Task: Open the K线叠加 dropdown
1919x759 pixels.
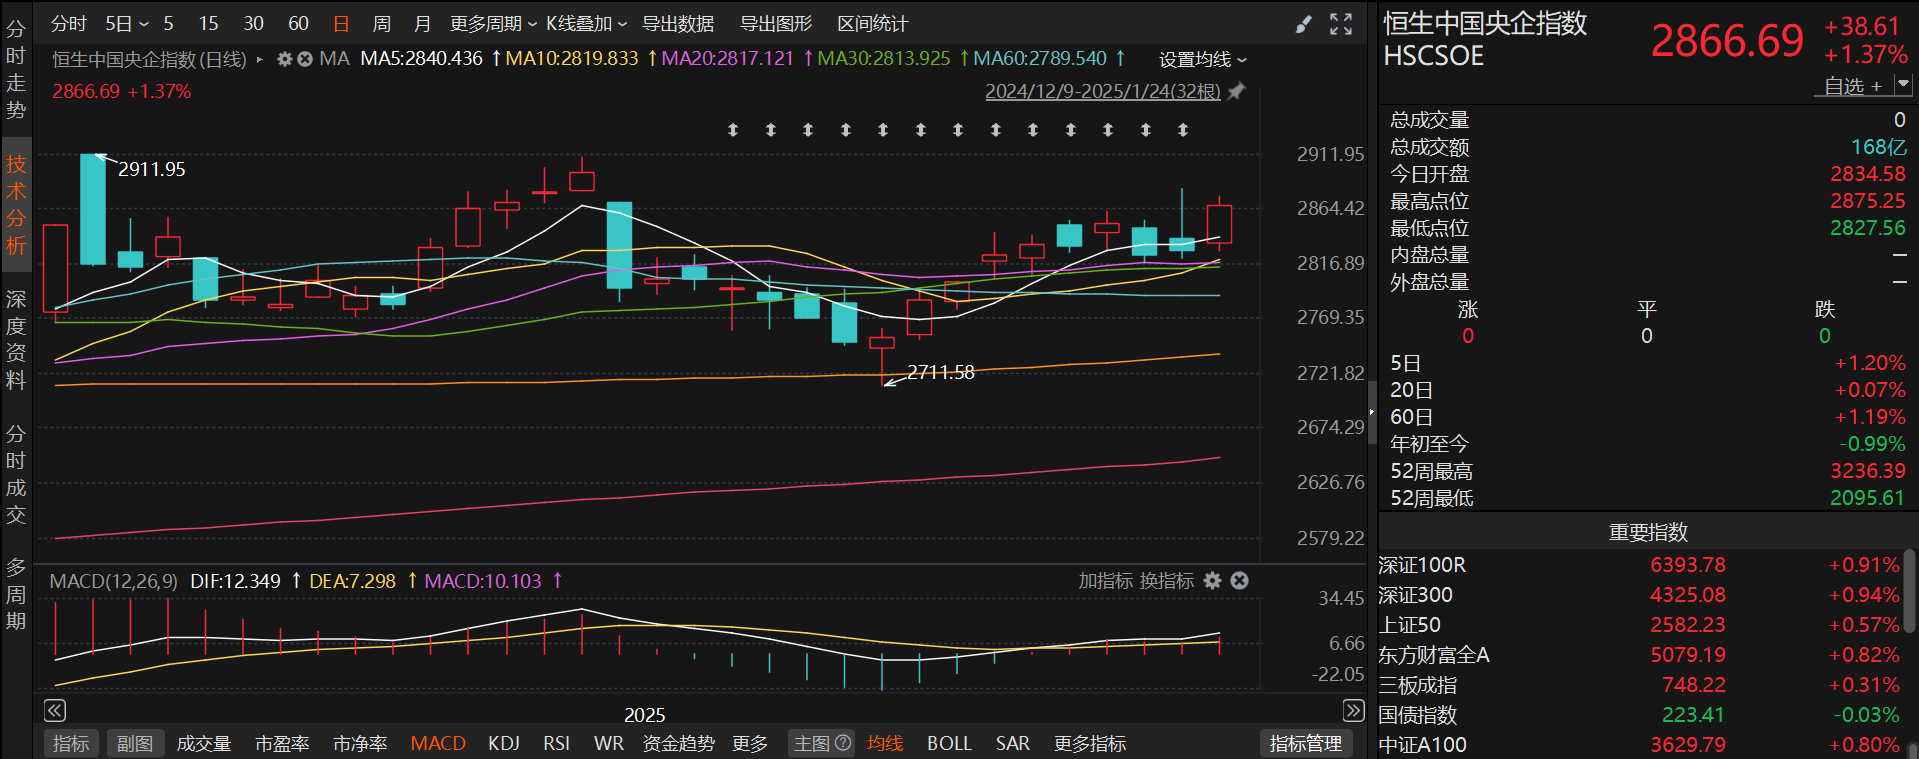Action: [x=586, y=23]
